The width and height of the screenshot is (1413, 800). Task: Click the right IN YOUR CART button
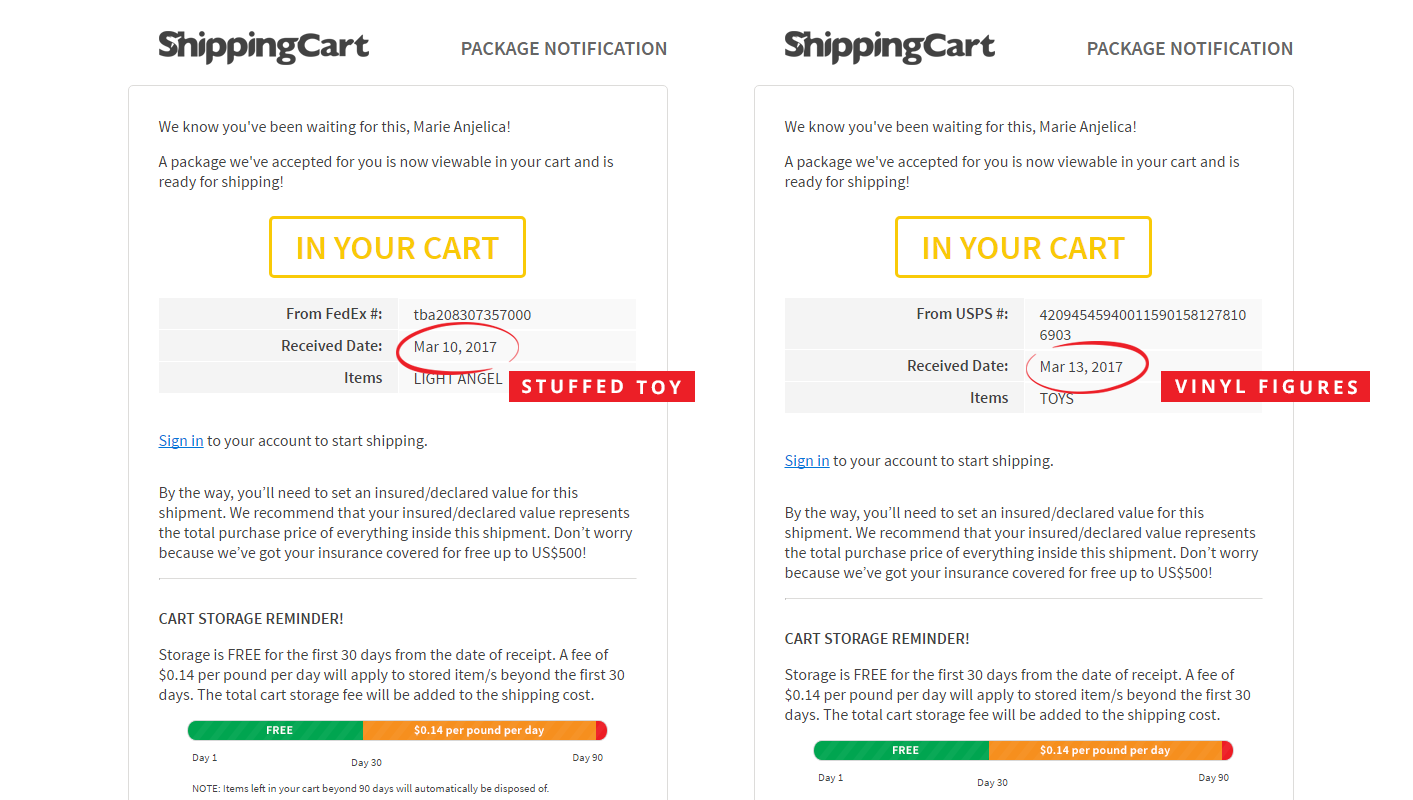(1023, 247)
